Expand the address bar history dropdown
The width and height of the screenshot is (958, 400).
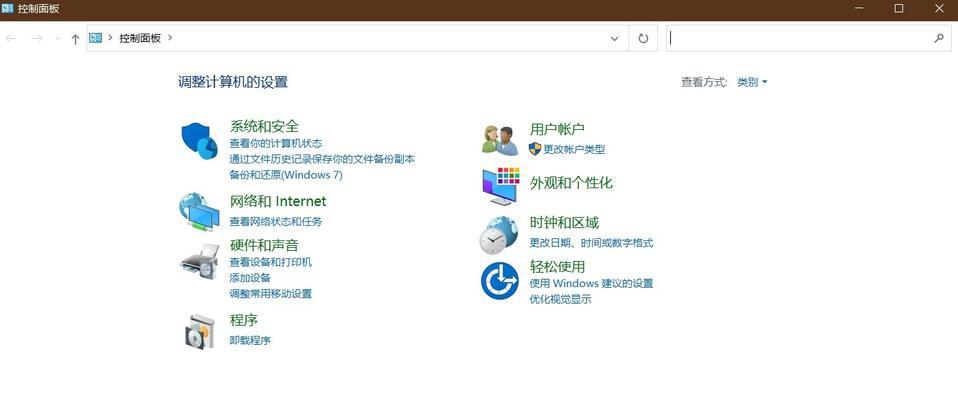click(x=615, y=38)
